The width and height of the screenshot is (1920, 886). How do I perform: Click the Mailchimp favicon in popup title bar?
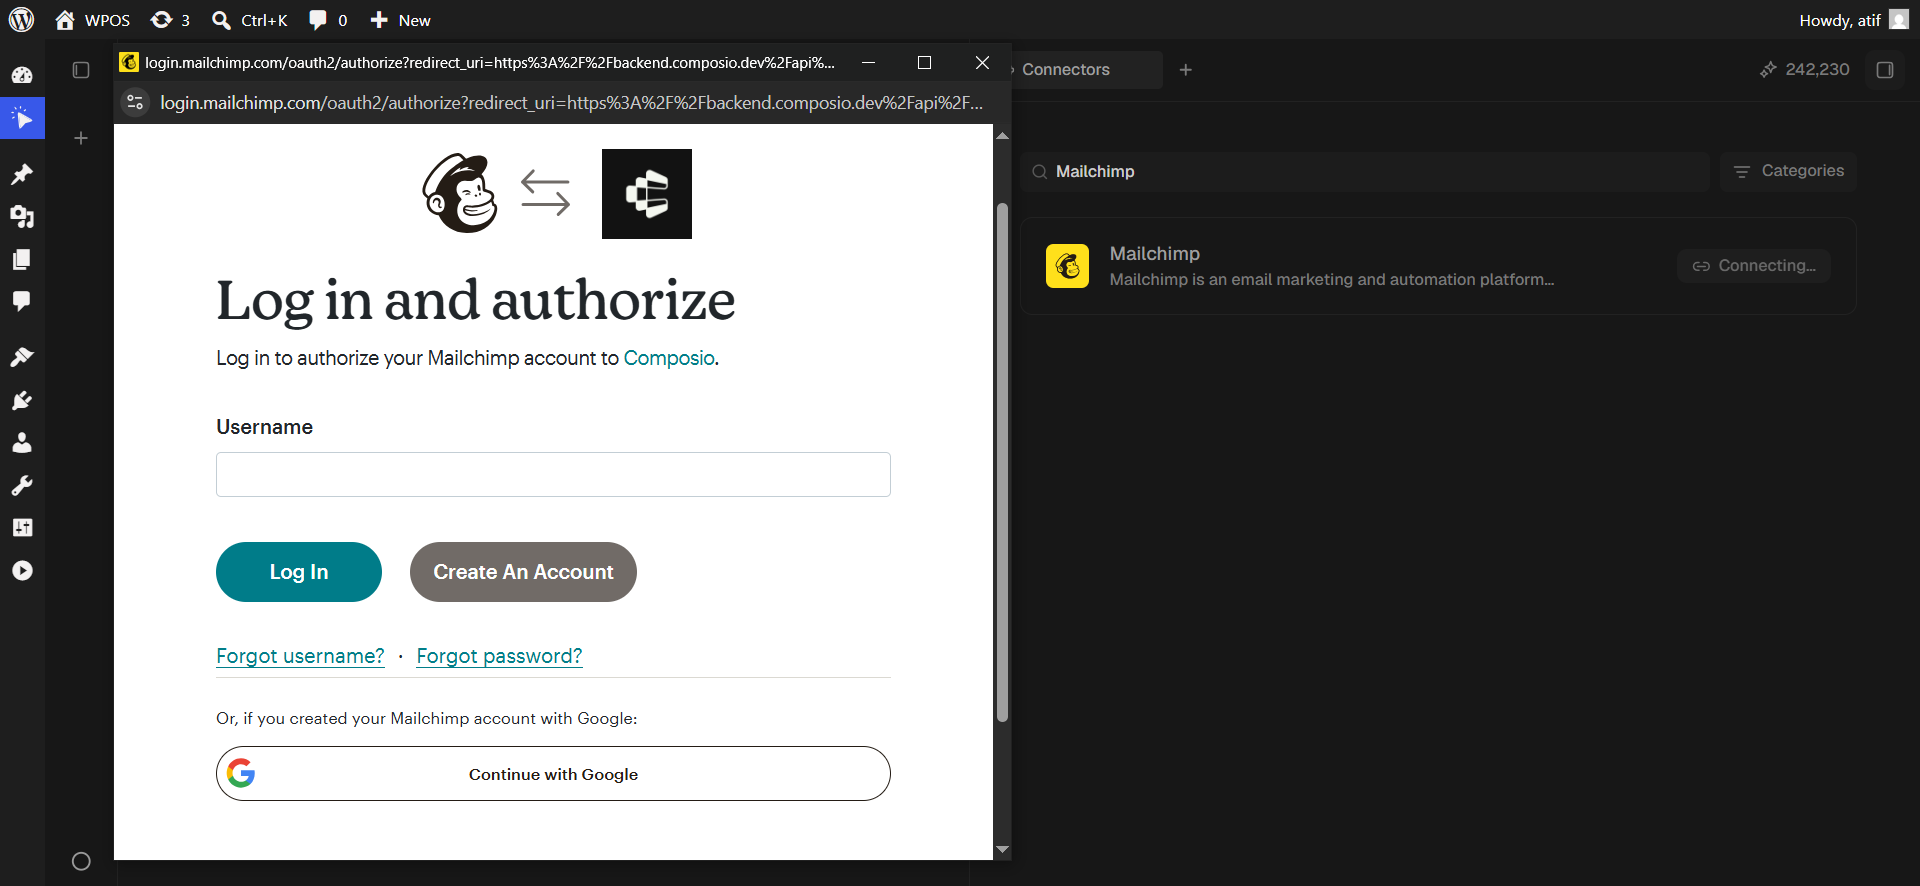129,62
